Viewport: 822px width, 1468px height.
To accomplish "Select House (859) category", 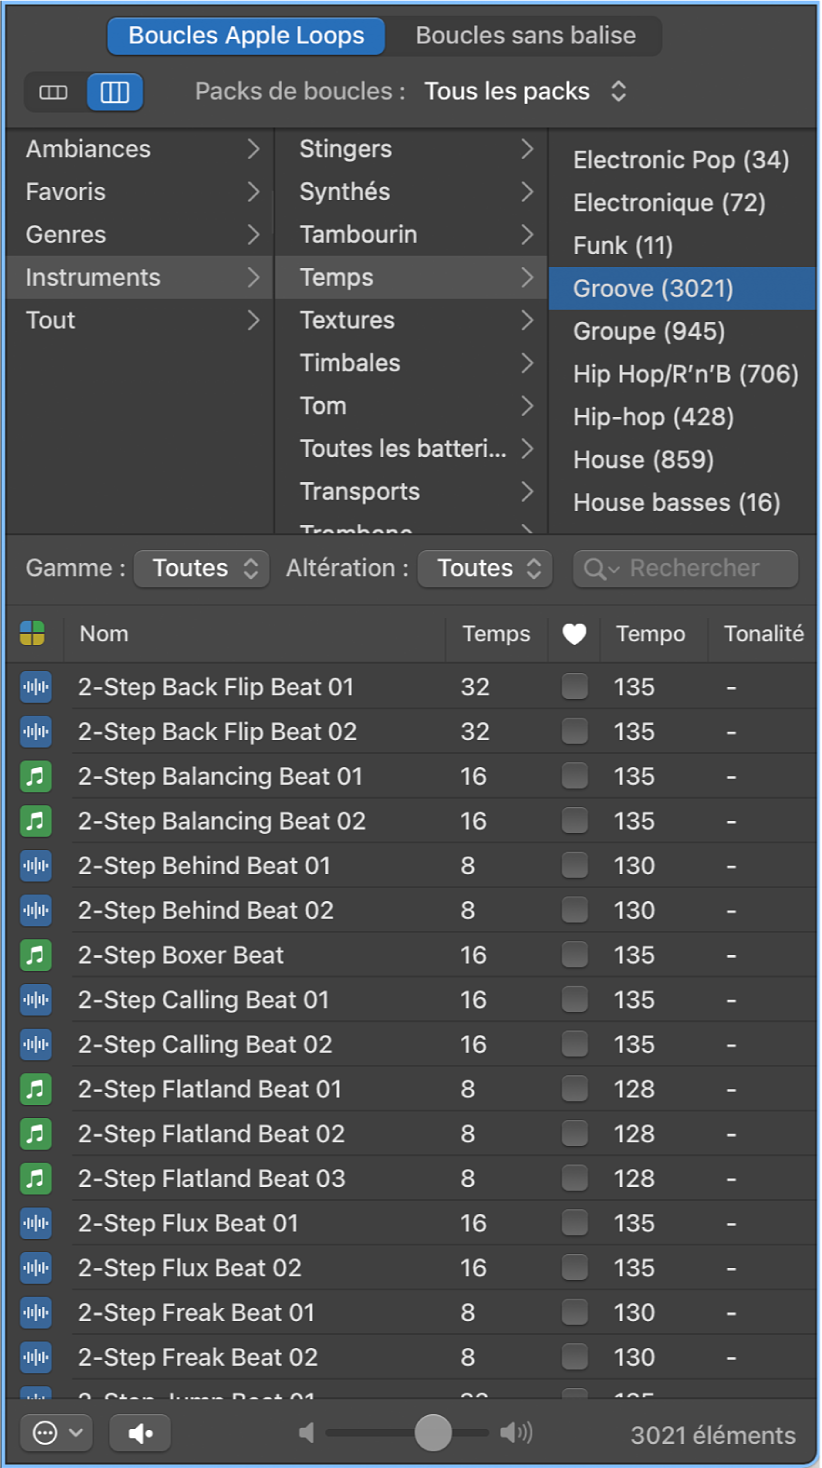I will 643,460.
